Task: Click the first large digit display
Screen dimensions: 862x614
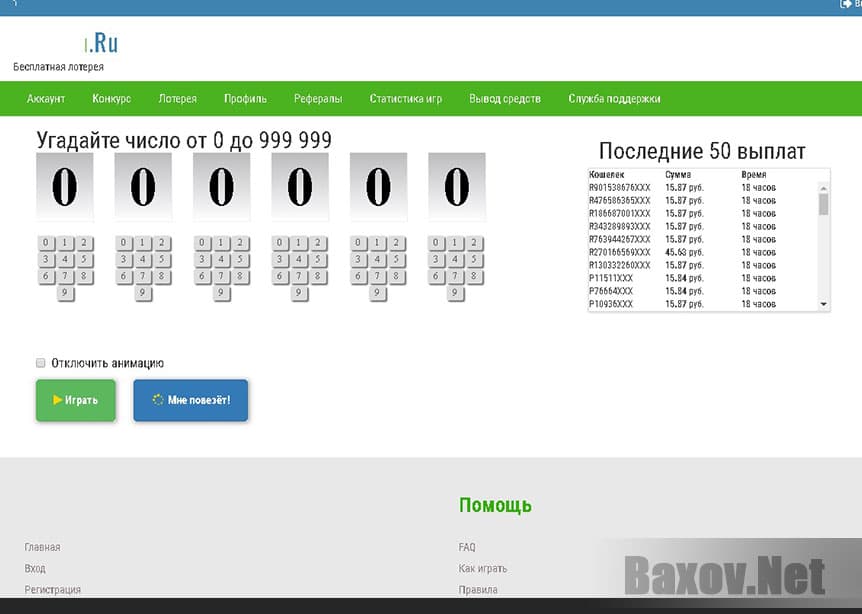Action: pos(65,187)
